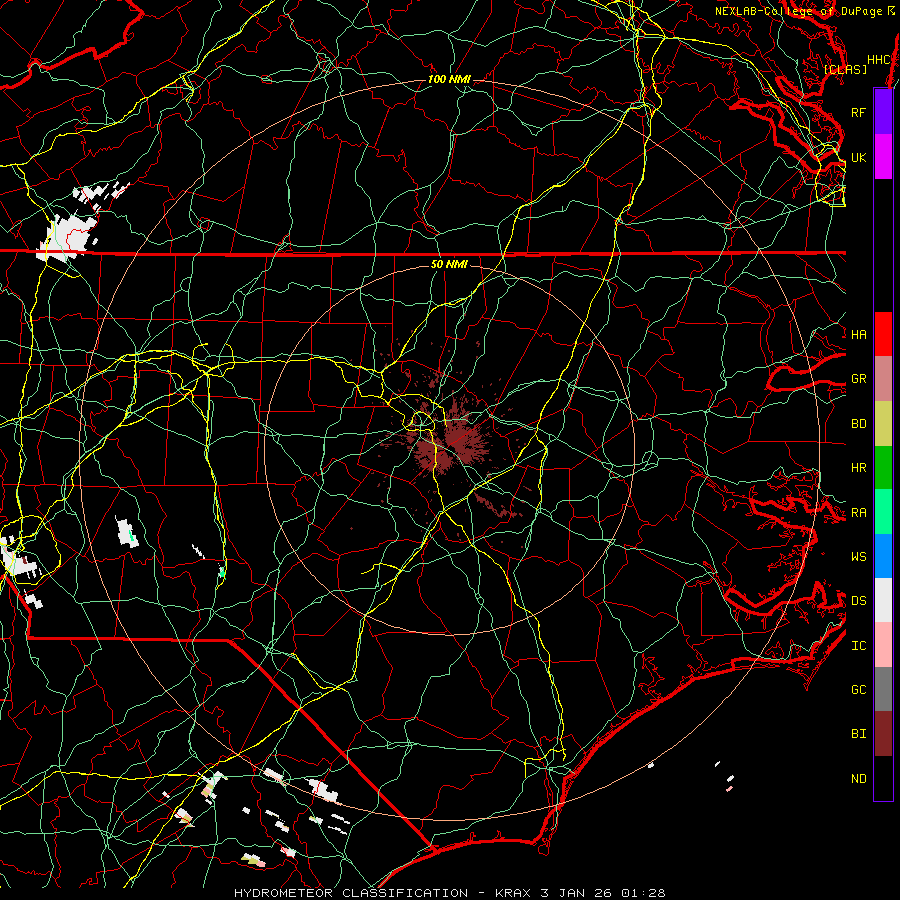Click the [CLAS] label
Viewport: 900px width, 900px height.
coord(845,69)
